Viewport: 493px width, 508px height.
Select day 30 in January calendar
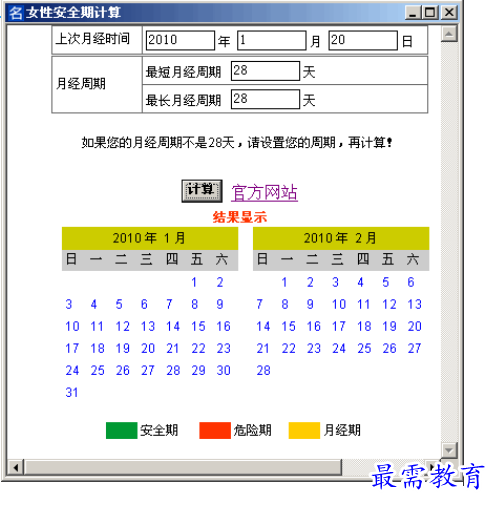[x=223, y=371]
